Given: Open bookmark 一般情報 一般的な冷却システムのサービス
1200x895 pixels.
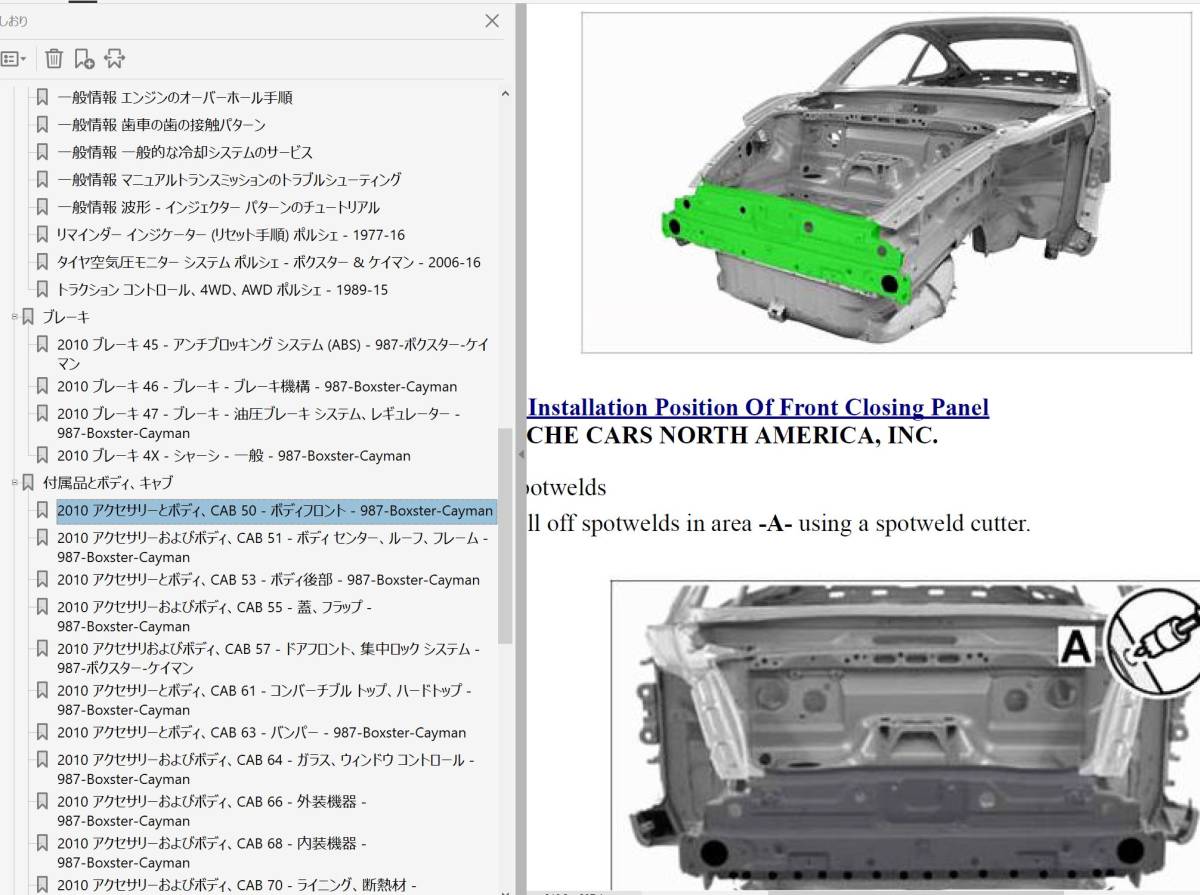Looking at the screenshot, I should (185, 152).
